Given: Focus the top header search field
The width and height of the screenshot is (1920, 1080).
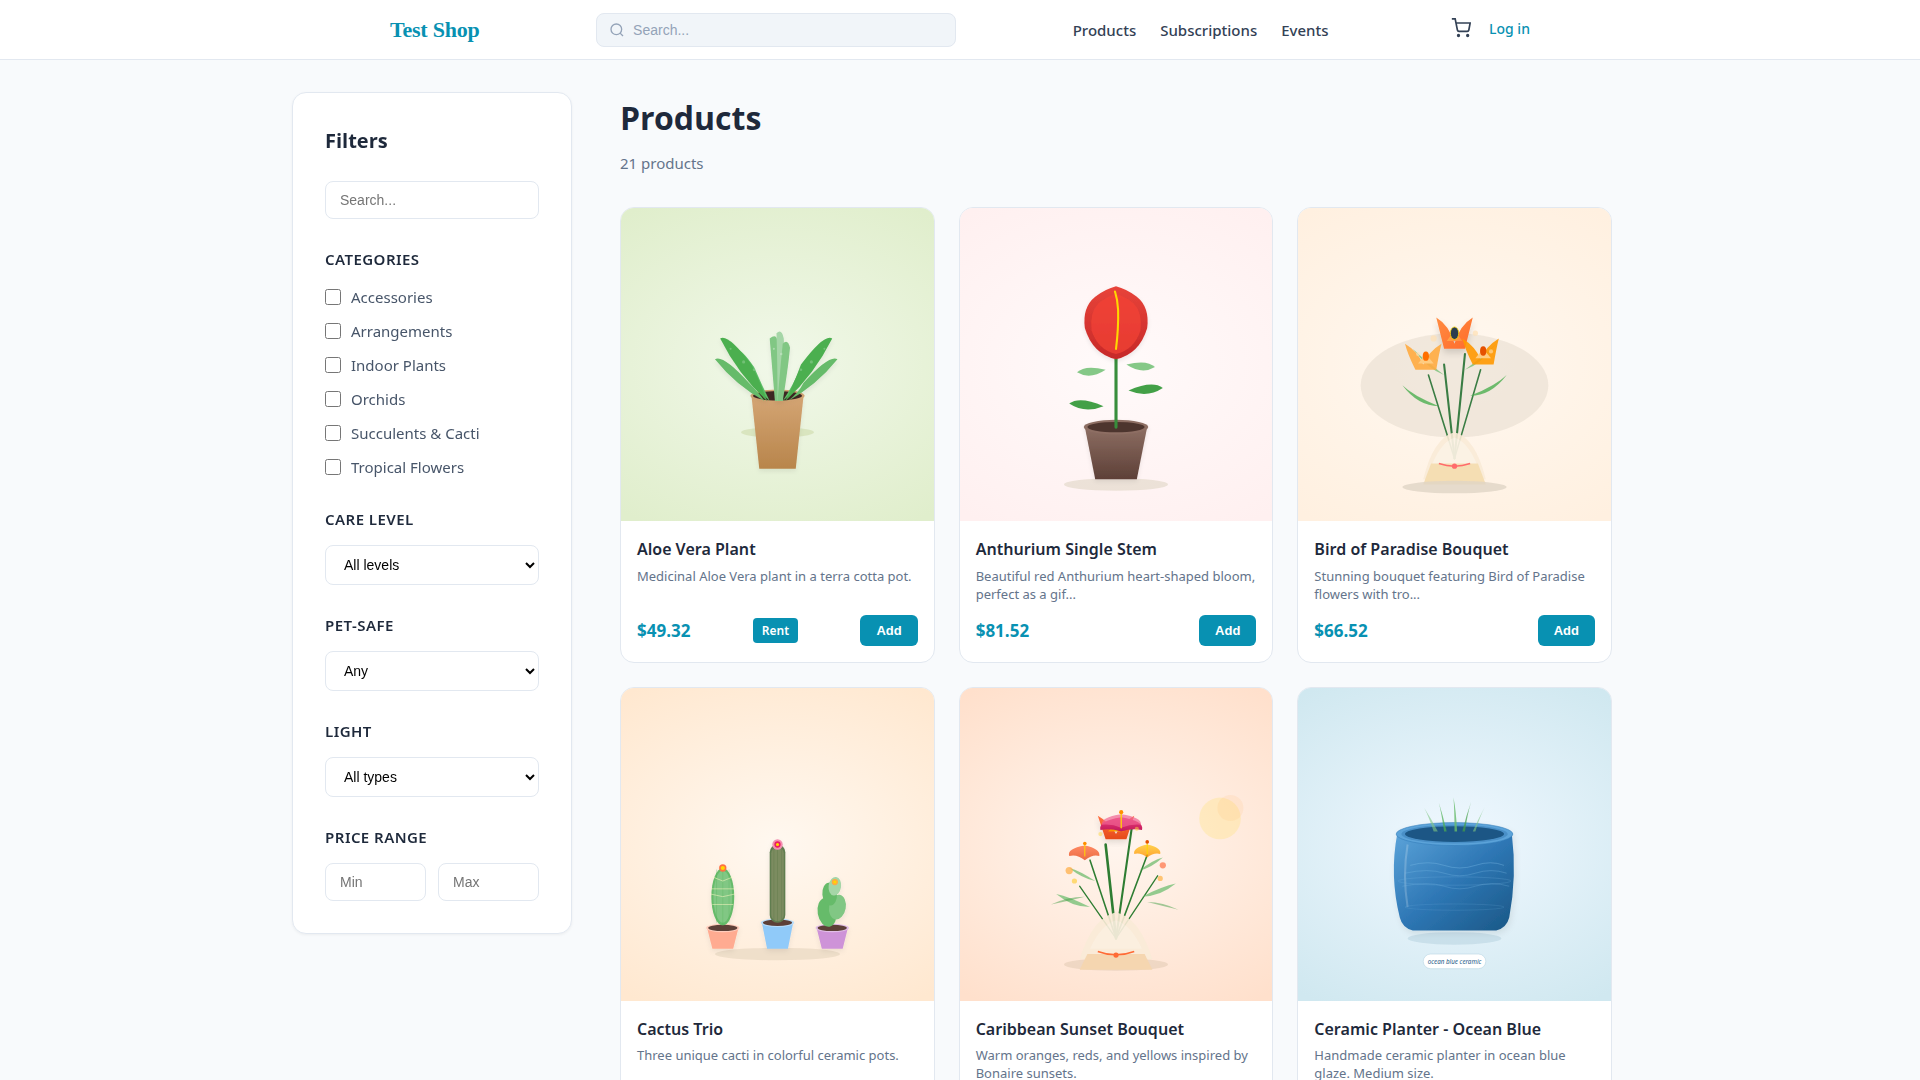Looking at the screenshot, I should tap(776, 30).
